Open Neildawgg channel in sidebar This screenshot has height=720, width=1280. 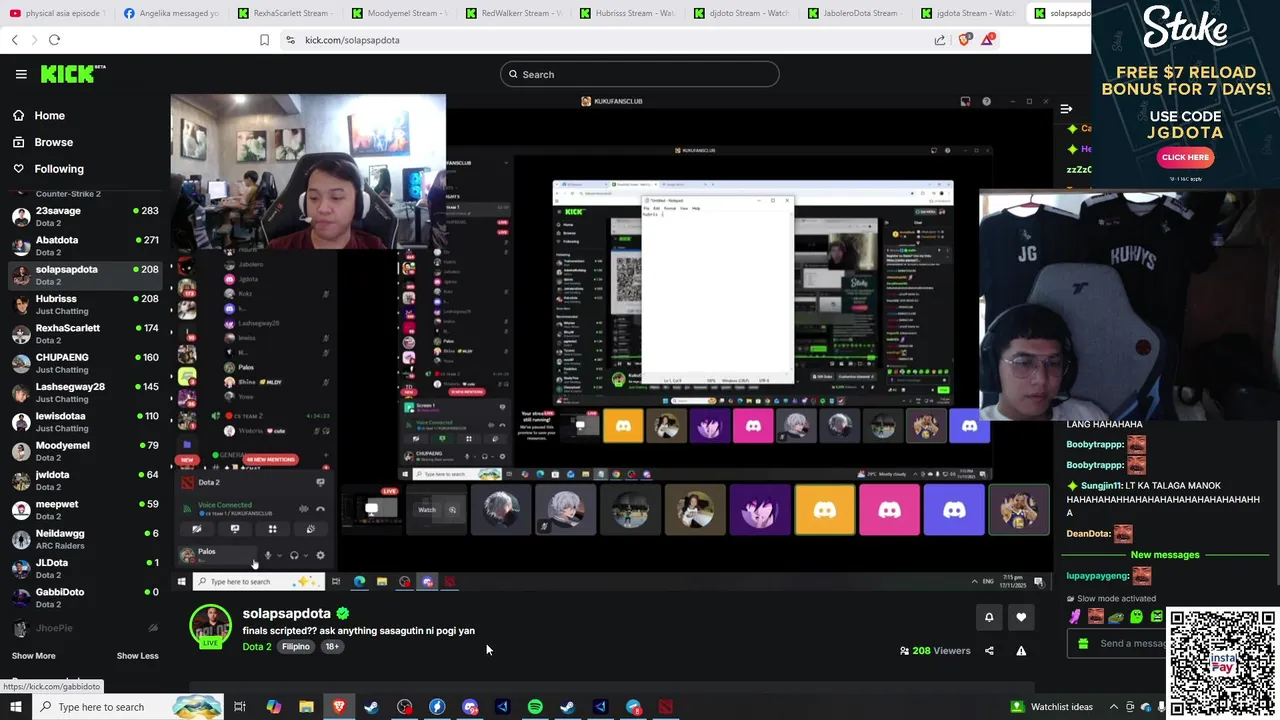click(85, 538)
